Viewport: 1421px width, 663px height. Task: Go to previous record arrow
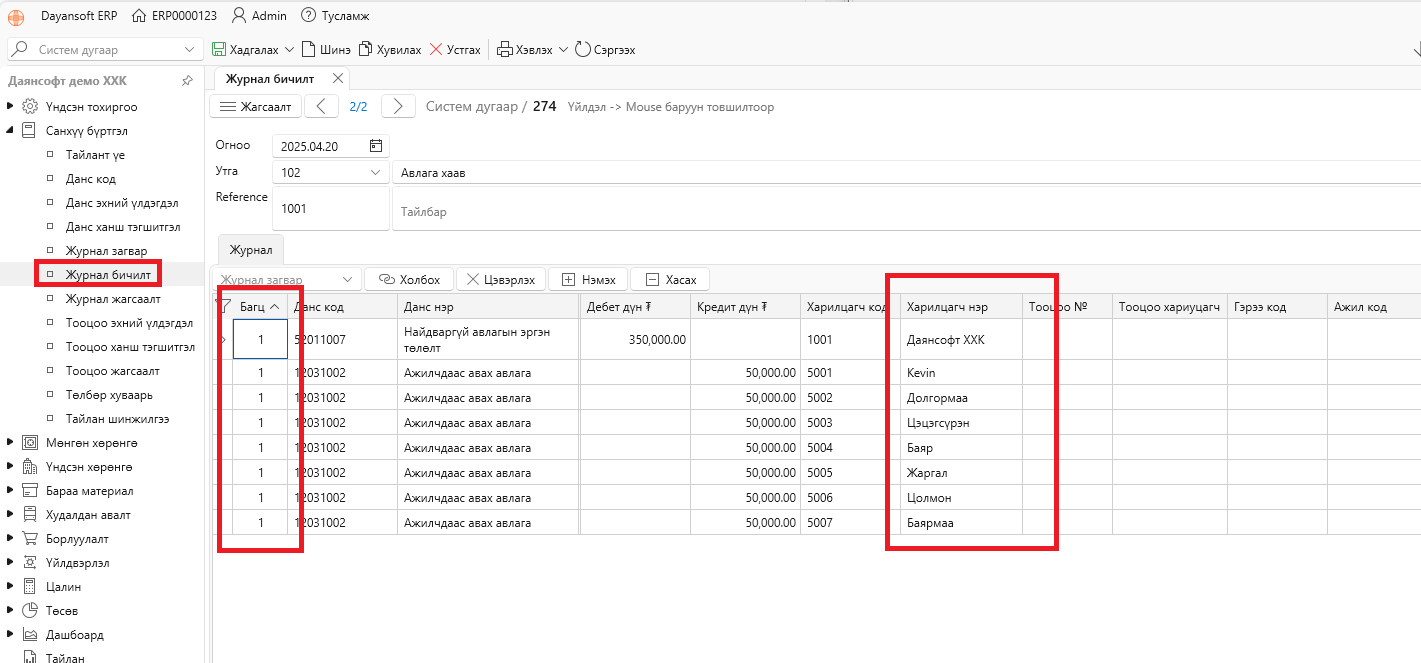[321, 106]
